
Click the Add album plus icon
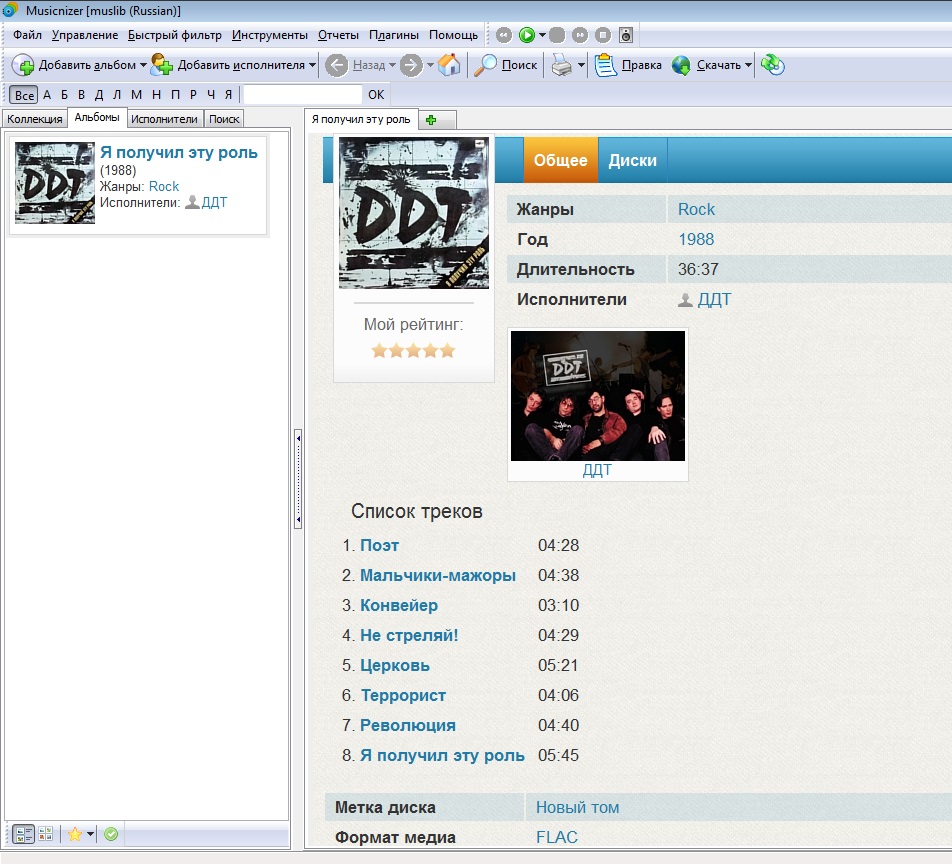pyautogui.click(x=24, y=65)
